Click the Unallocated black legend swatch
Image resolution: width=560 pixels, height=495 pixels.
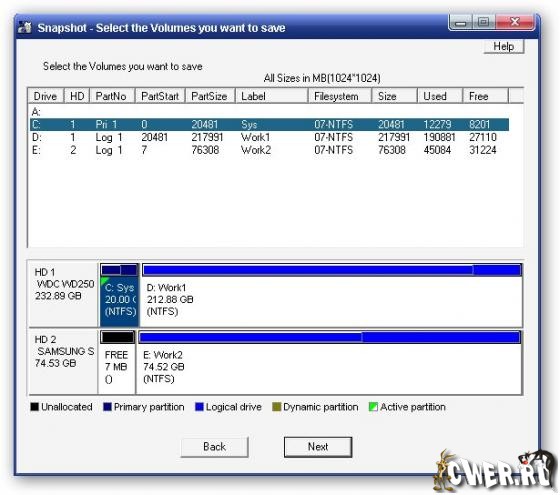34,407
